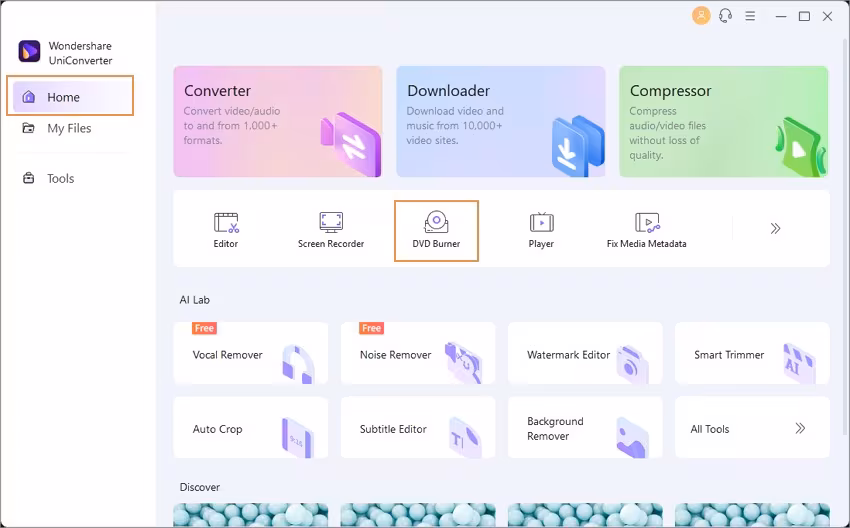This screenshot has width=850, height=528.
Task: Open the Watermark Editor tool
Action: pyautogui.click(x=585, y=353)
